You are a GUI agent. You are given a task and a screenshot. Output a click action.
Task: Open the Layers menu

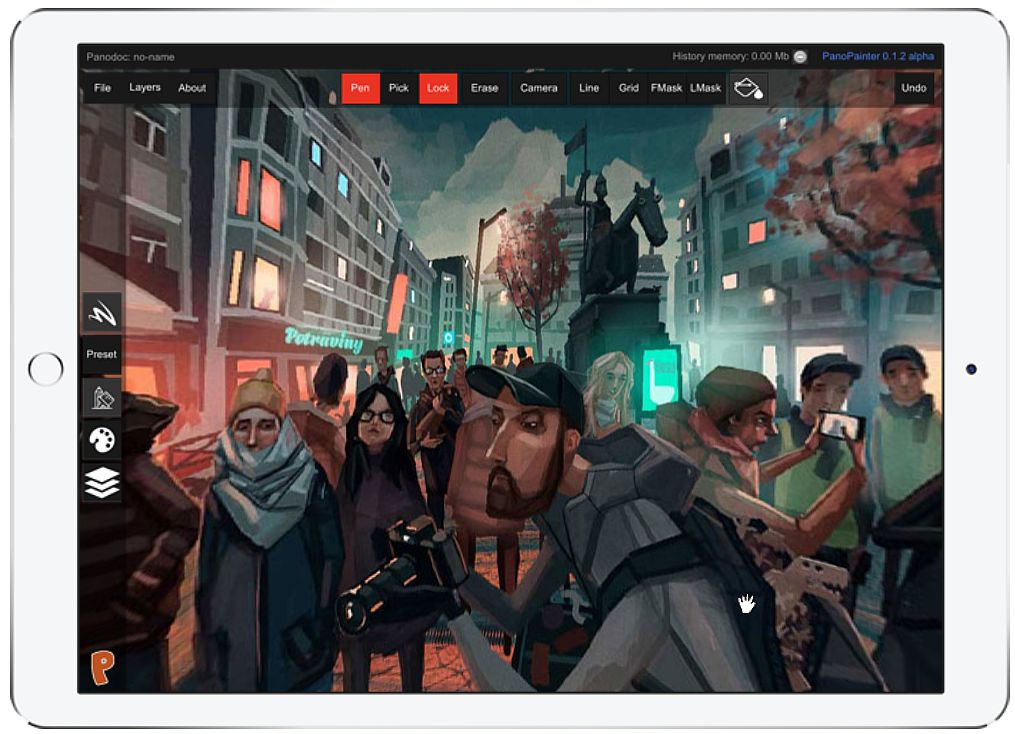144,87
